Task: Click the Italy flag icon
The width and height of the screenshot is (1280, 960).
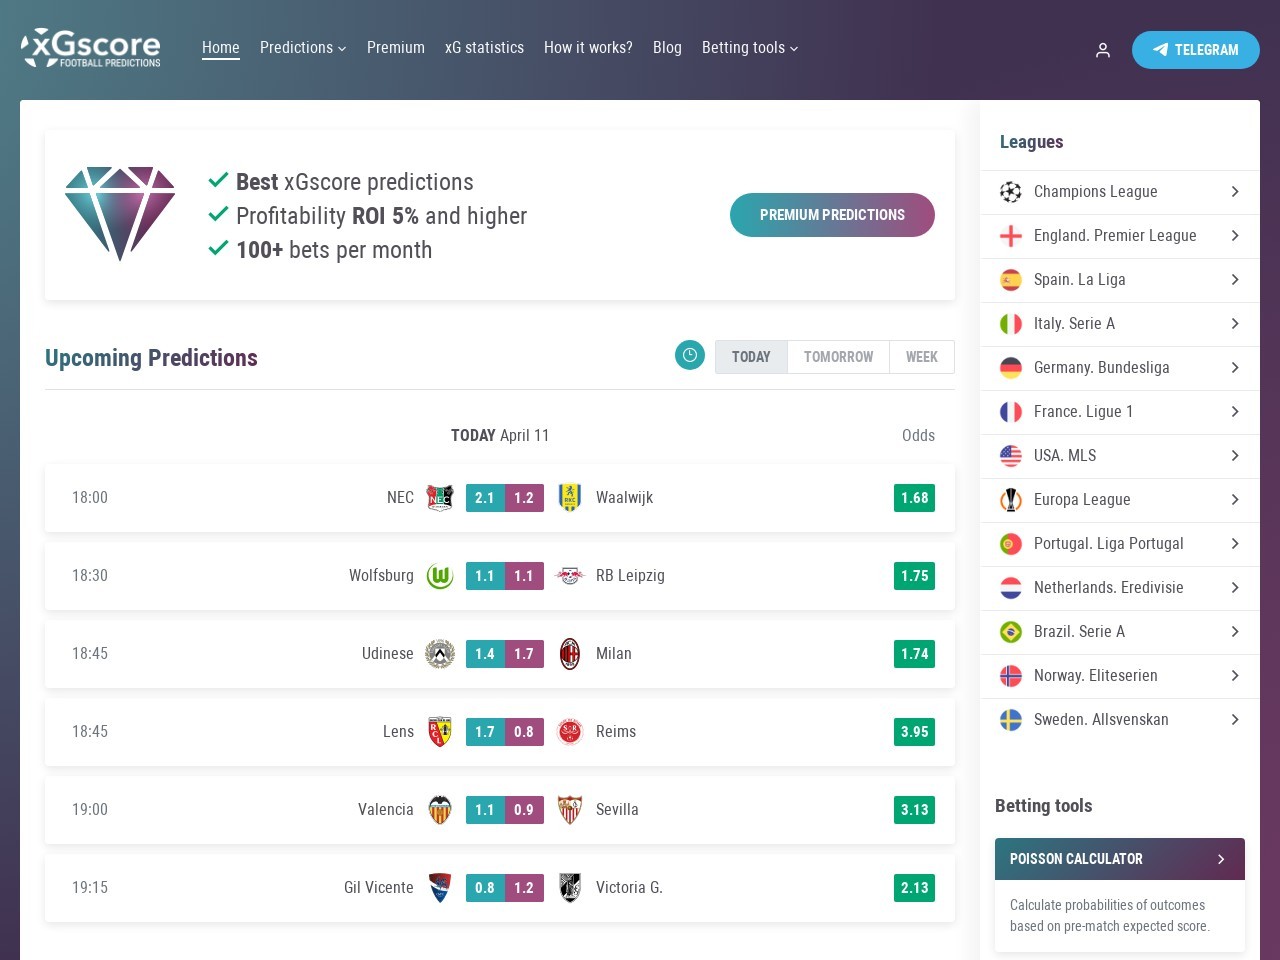Action: tap(1011, 323)
